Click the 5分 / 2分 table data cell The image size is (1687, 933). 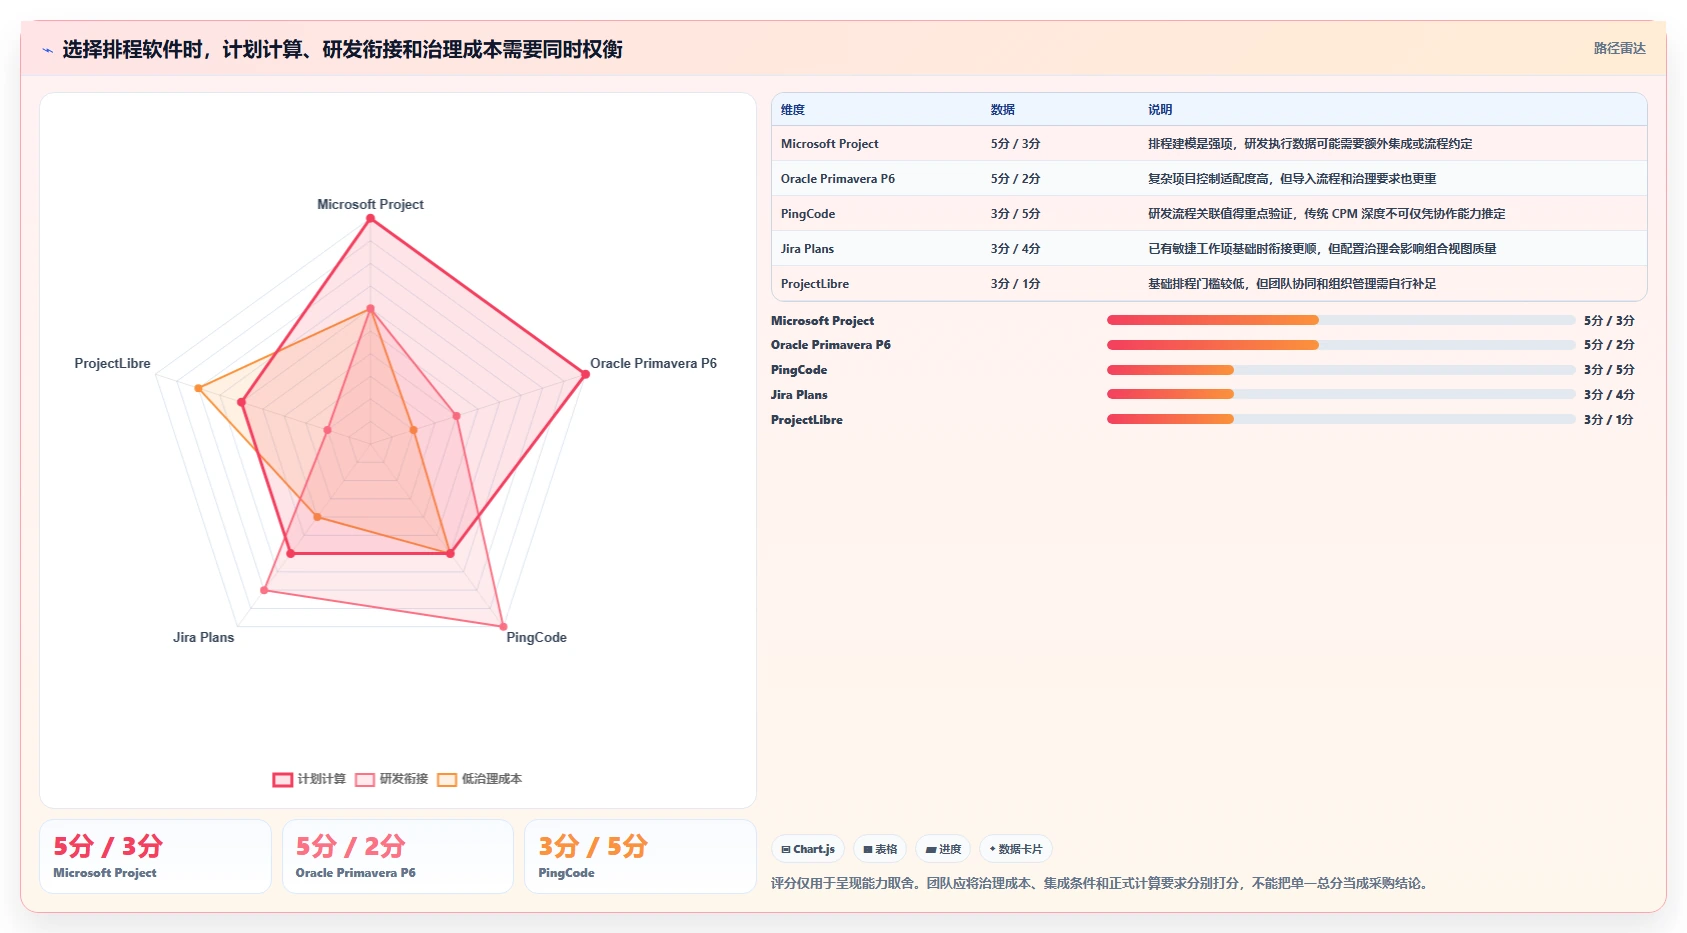click(1016, 179)
